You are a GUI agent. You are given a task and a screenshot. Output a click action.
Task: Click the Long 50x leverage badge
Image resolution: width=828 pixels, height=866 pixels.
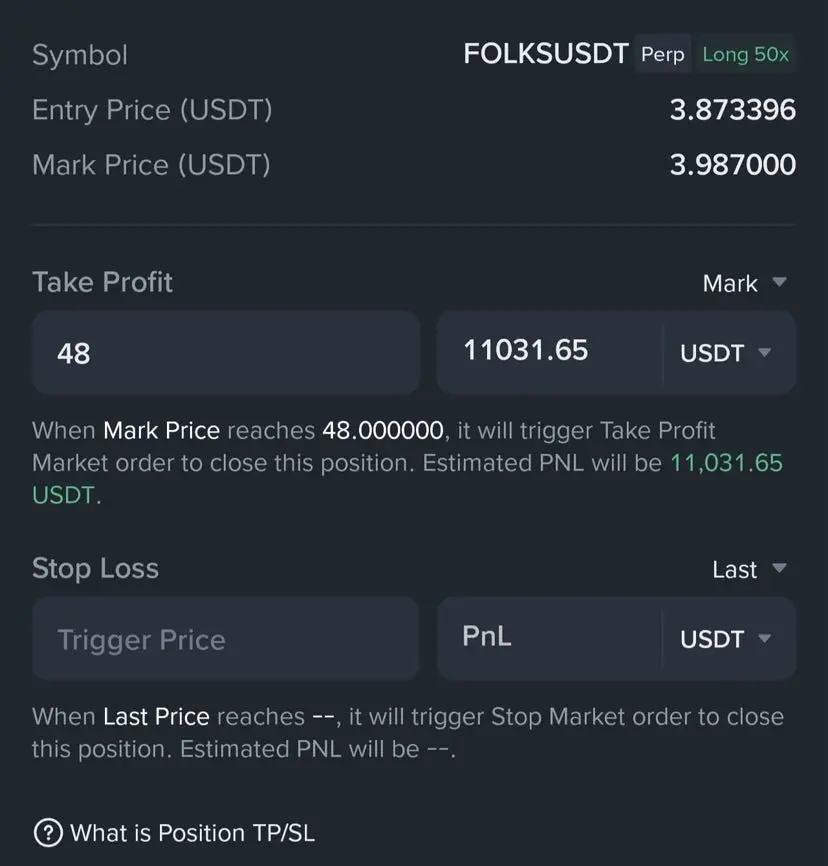click(745, 54)
